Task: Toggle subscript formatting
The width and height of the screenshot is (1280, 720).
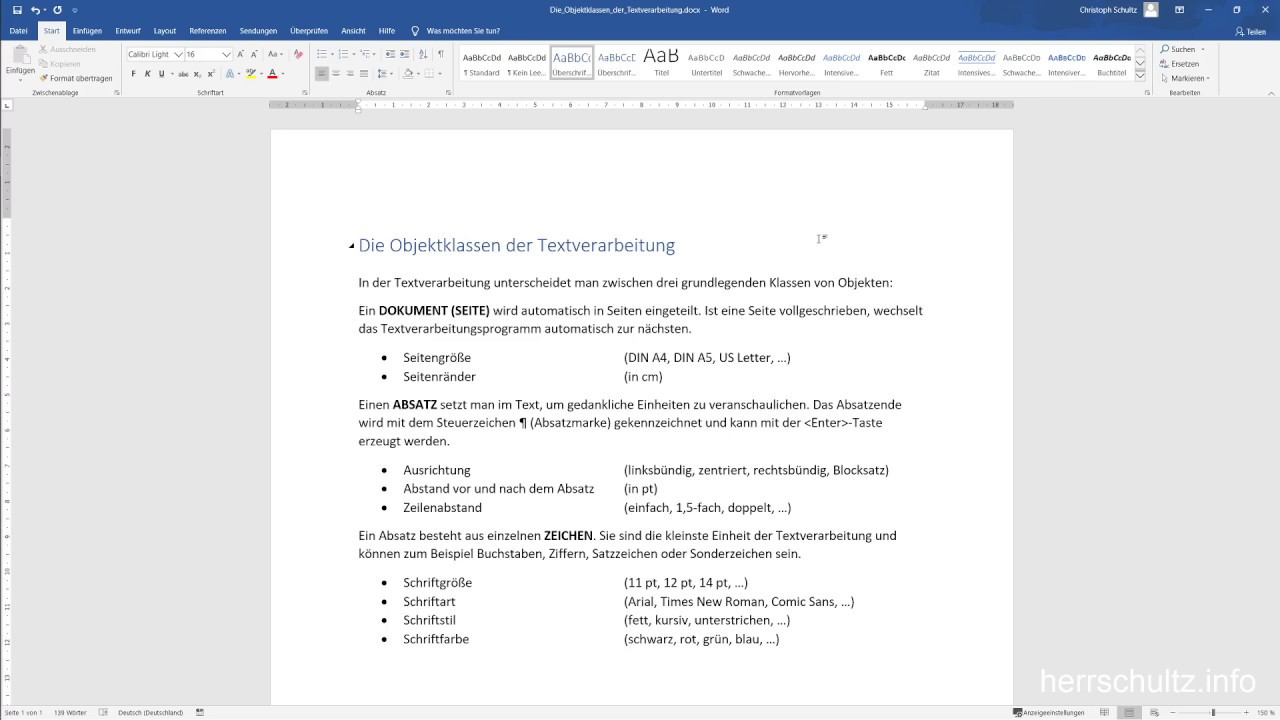Action: 197,74
